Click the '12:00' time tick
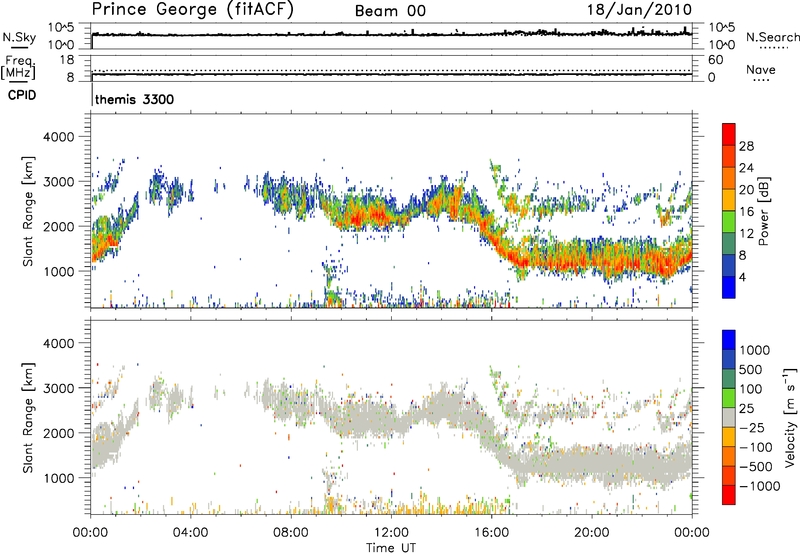Viewport: 800px width, 554px height. point(391,533)
